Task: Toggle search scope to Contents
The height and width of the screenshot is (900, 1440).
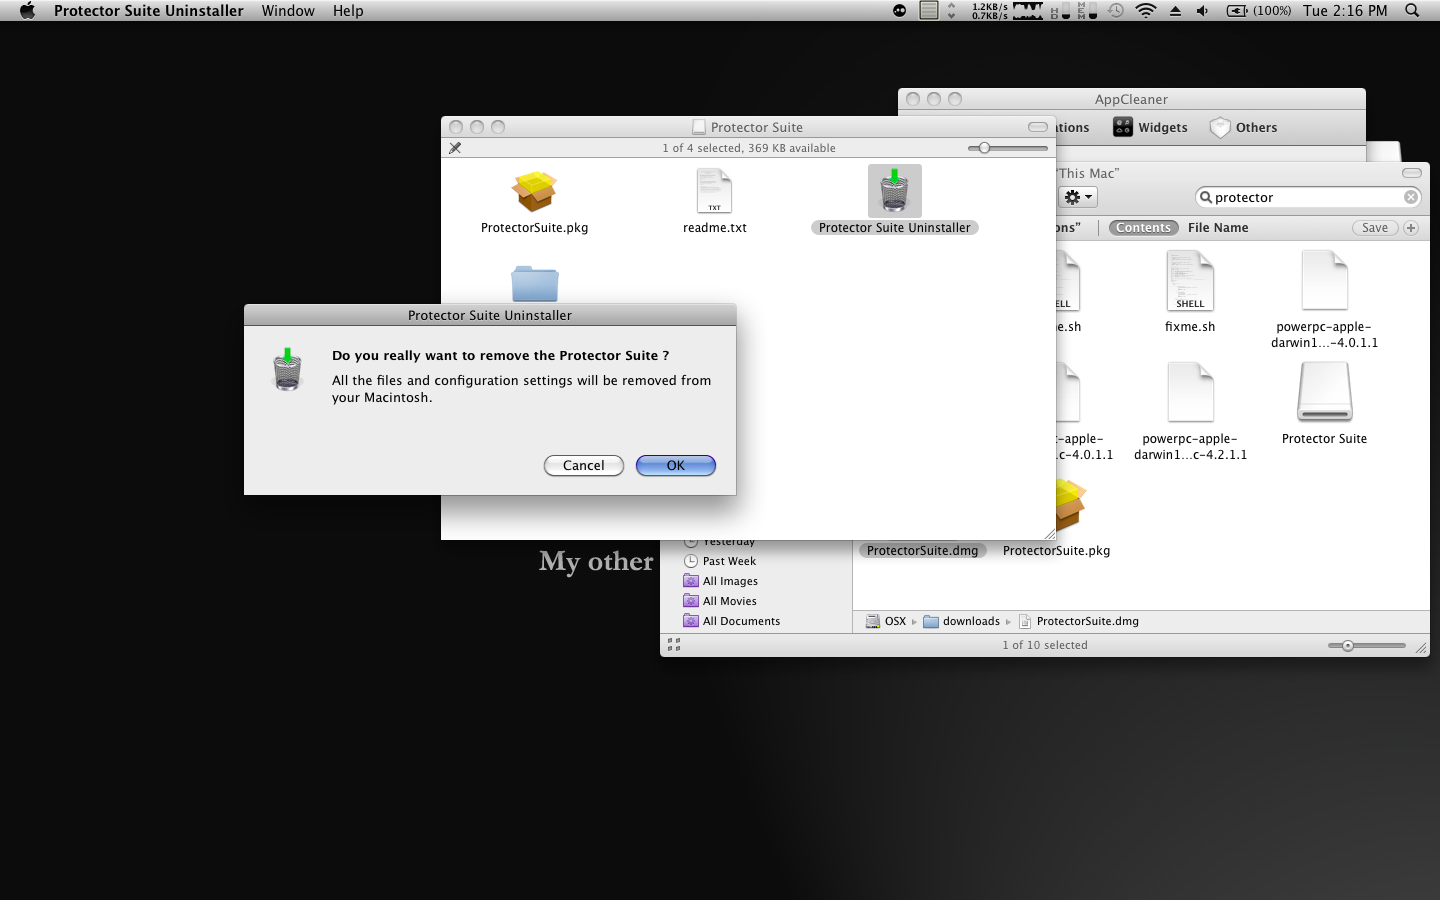Action: (x=1143, y=228)
